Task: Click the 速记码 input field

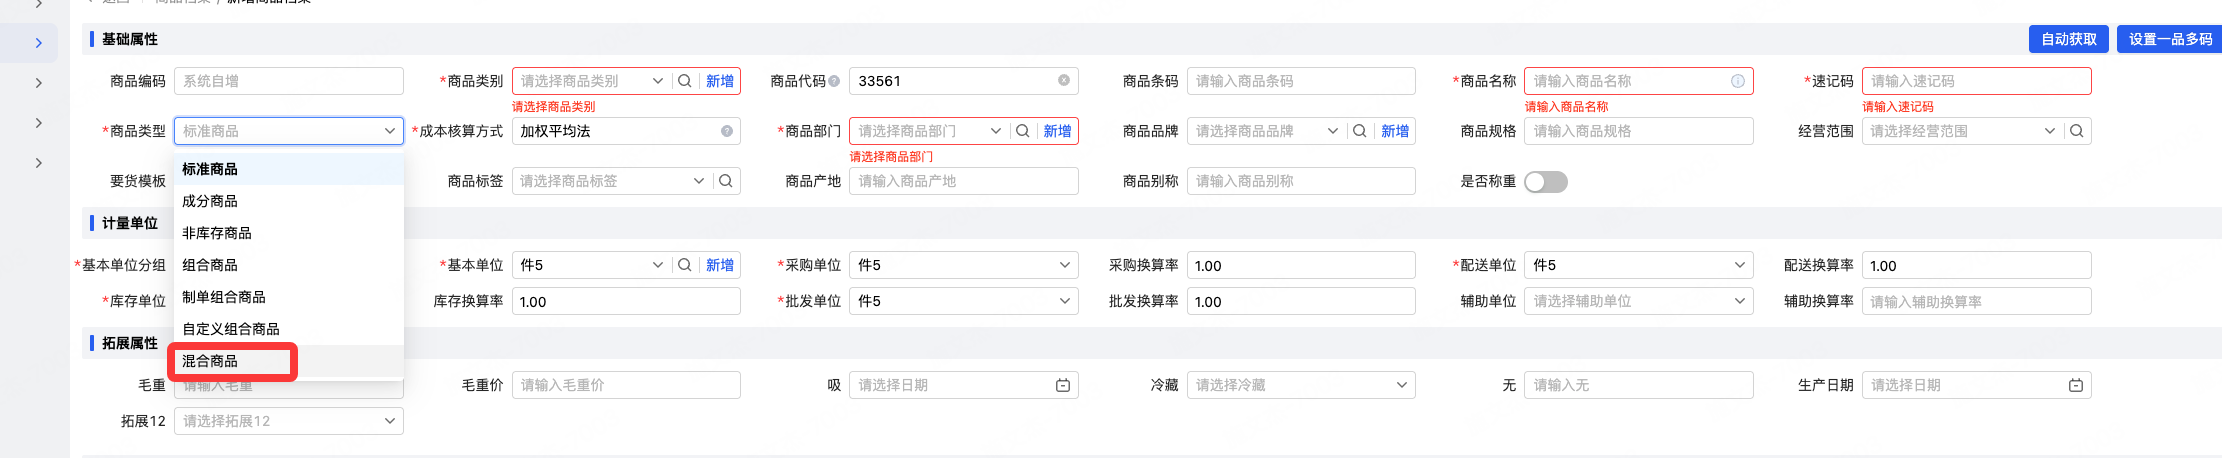Action: click(x=1975, y=81)
